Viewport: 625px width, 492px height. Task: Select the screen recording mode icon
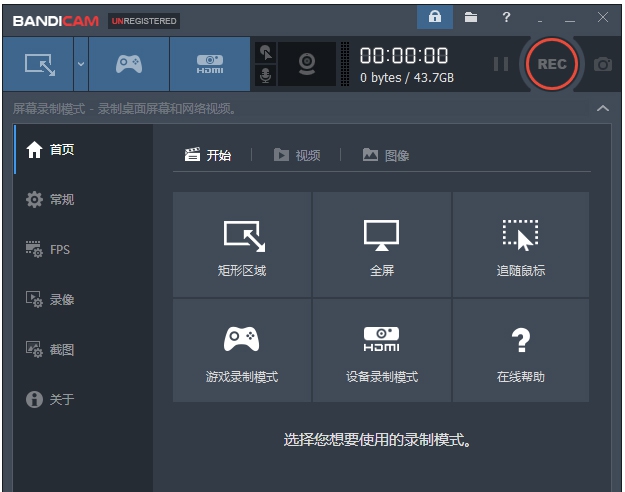tap(38, 64)
